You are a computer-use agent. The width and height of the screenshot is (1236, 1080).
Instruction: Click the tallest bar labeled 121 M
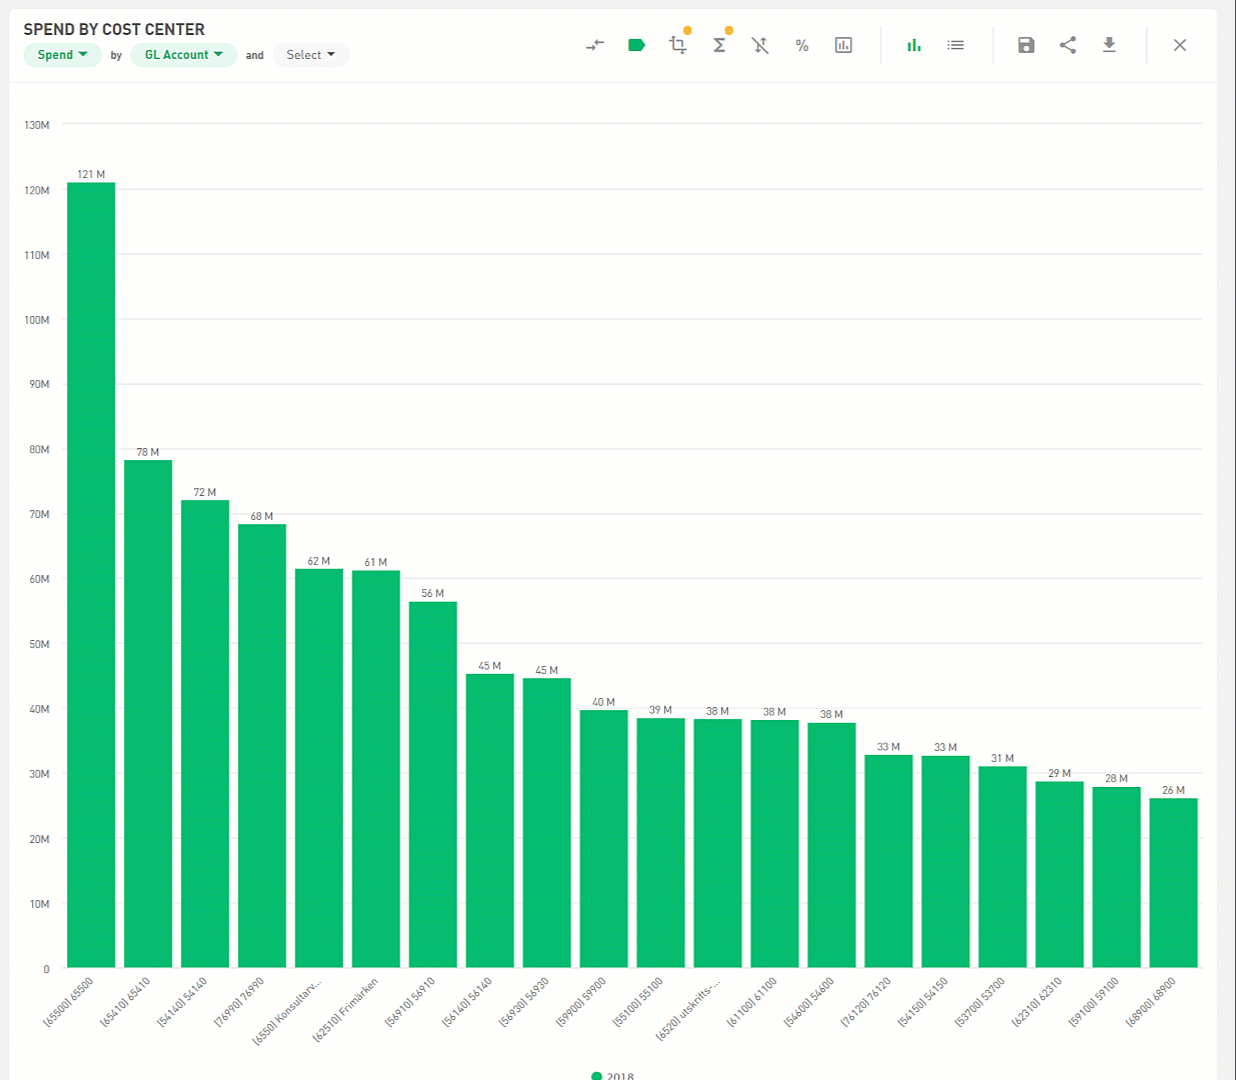click(91, 575)
